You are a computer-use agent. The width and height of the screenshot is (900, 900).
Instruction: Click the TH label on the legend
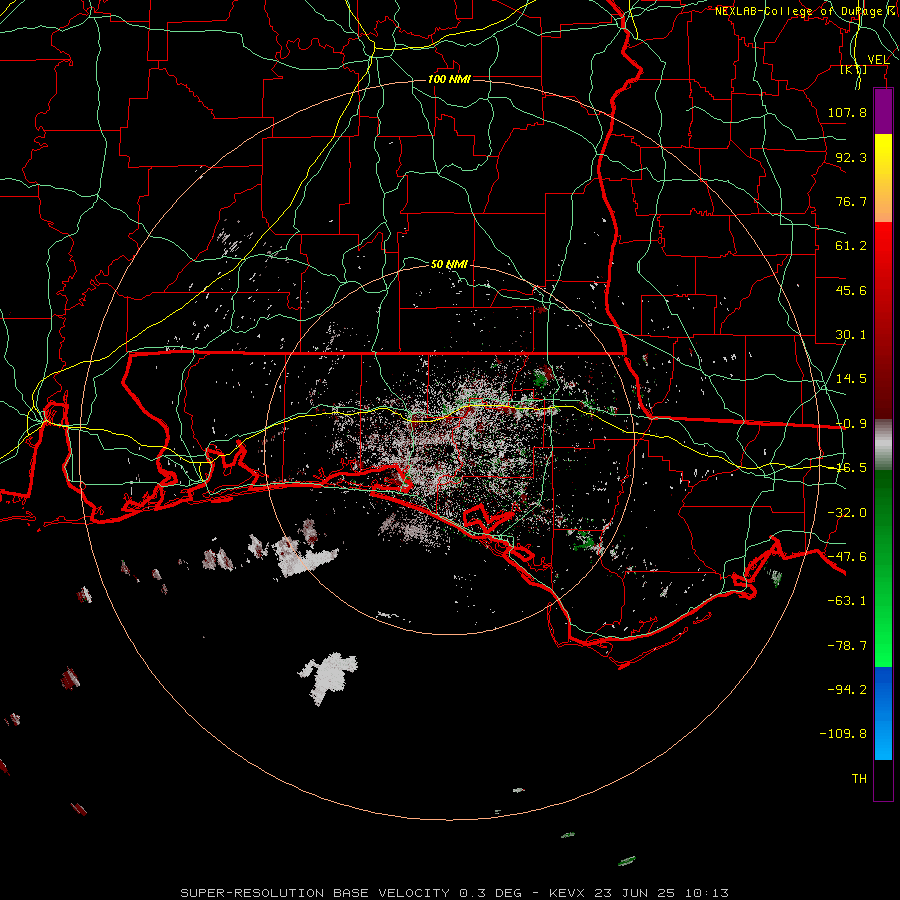[859, 779]
